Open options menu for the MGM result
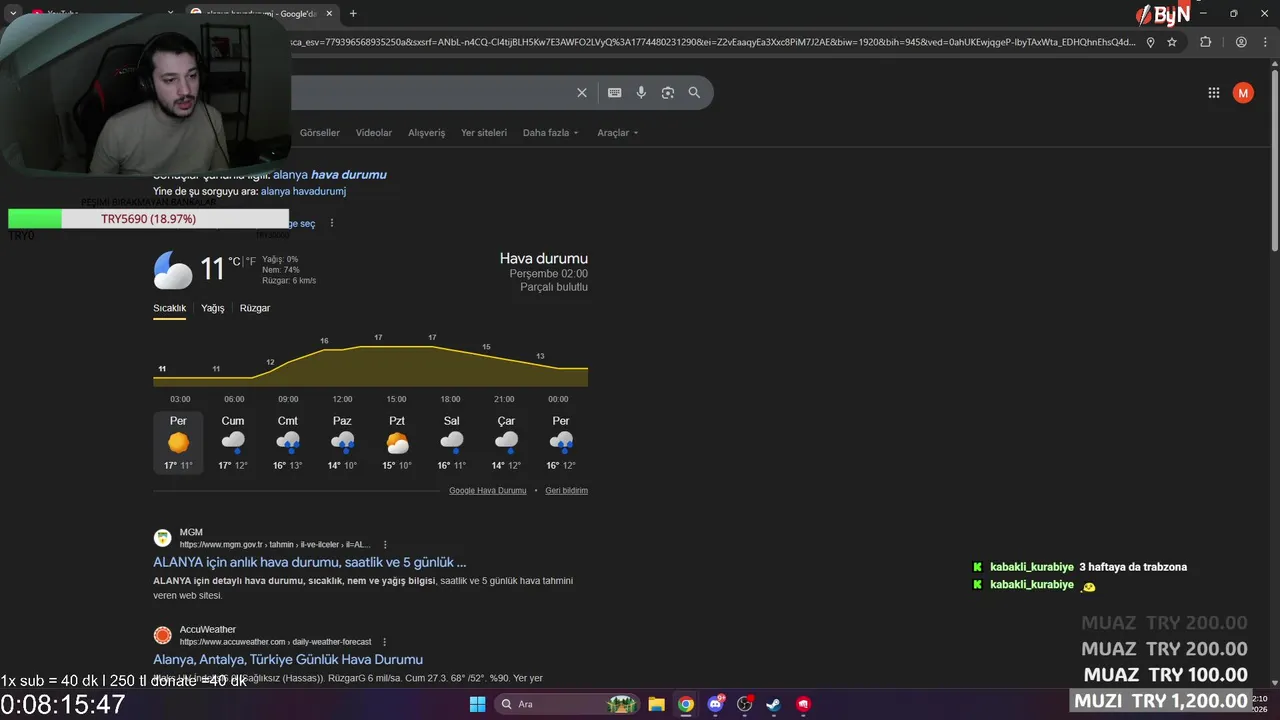 click(x=385, y=545)
